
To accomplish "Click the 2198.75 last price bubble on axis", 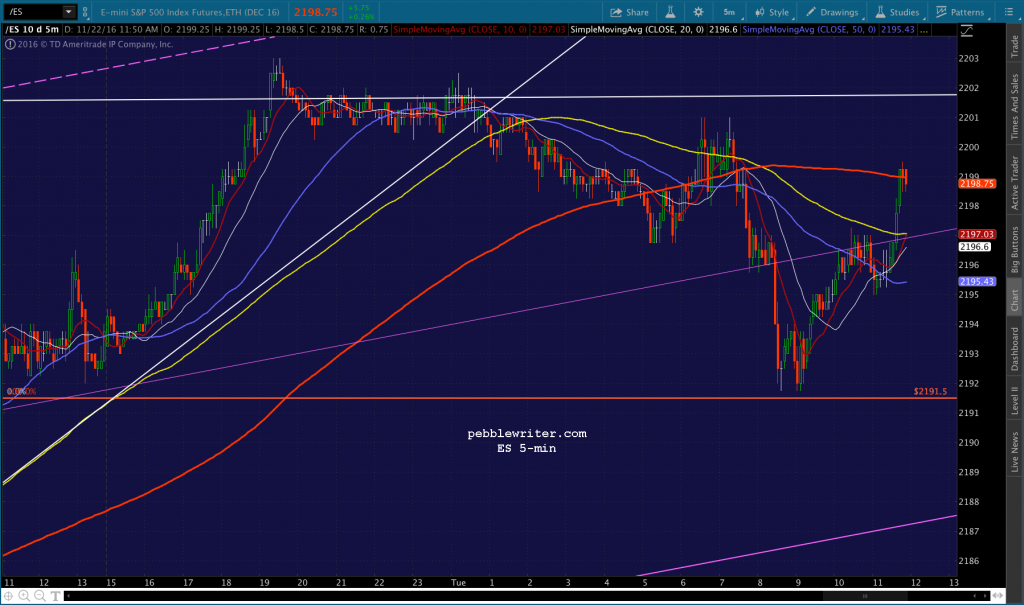I will coord(977,184).
